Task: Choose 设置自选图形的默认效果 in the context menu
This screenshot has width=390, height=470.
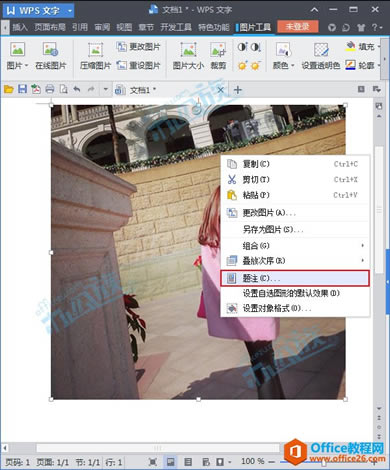Action: pyautogui.click(x=295, y=293)
